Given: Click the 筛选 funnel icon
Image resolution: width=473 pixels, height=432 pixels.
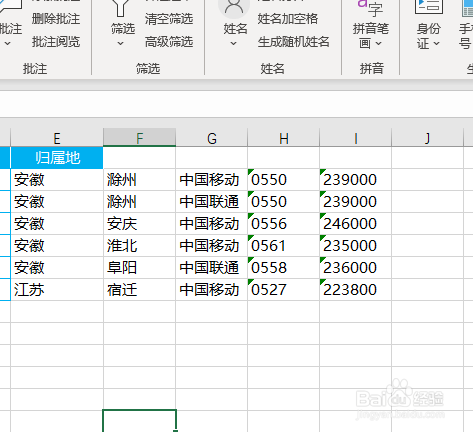Looking at the screenshot, I should point(121,7).
